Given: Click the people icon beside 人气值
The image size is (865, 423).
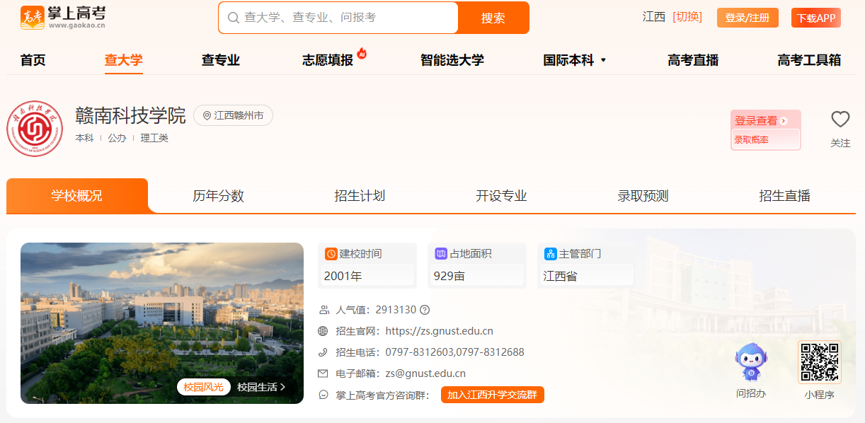Looking at the screenshot, I should coord(324,310).
